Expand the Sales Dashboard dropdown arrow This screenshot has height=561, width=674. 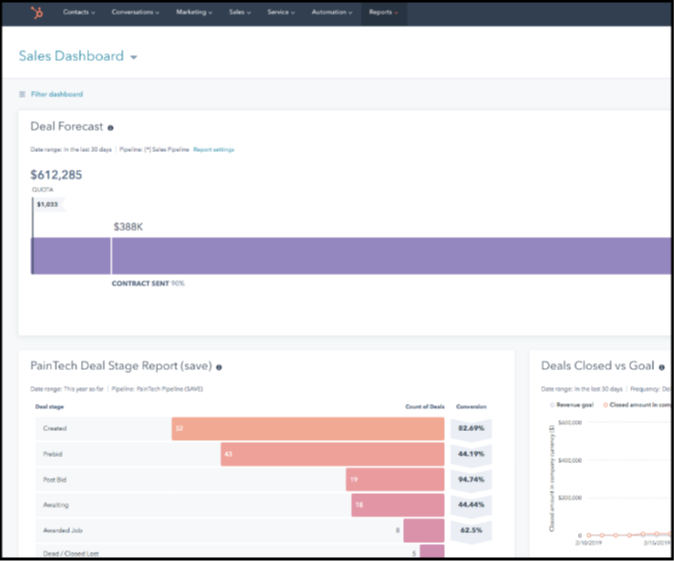[134, 58]
